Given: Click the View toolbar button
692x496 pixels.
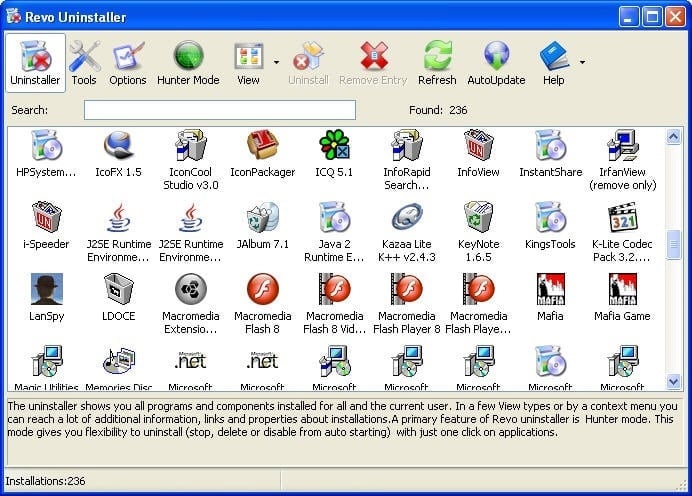Looking at the screenshot, I should tap(248, 63).
